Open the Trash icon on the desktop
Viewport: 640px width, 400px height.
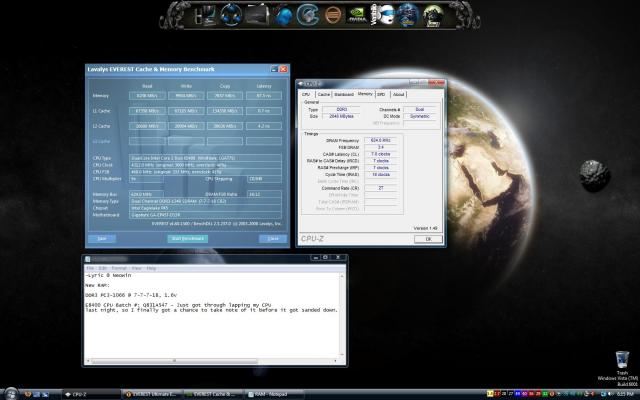[x=622, y=360]
